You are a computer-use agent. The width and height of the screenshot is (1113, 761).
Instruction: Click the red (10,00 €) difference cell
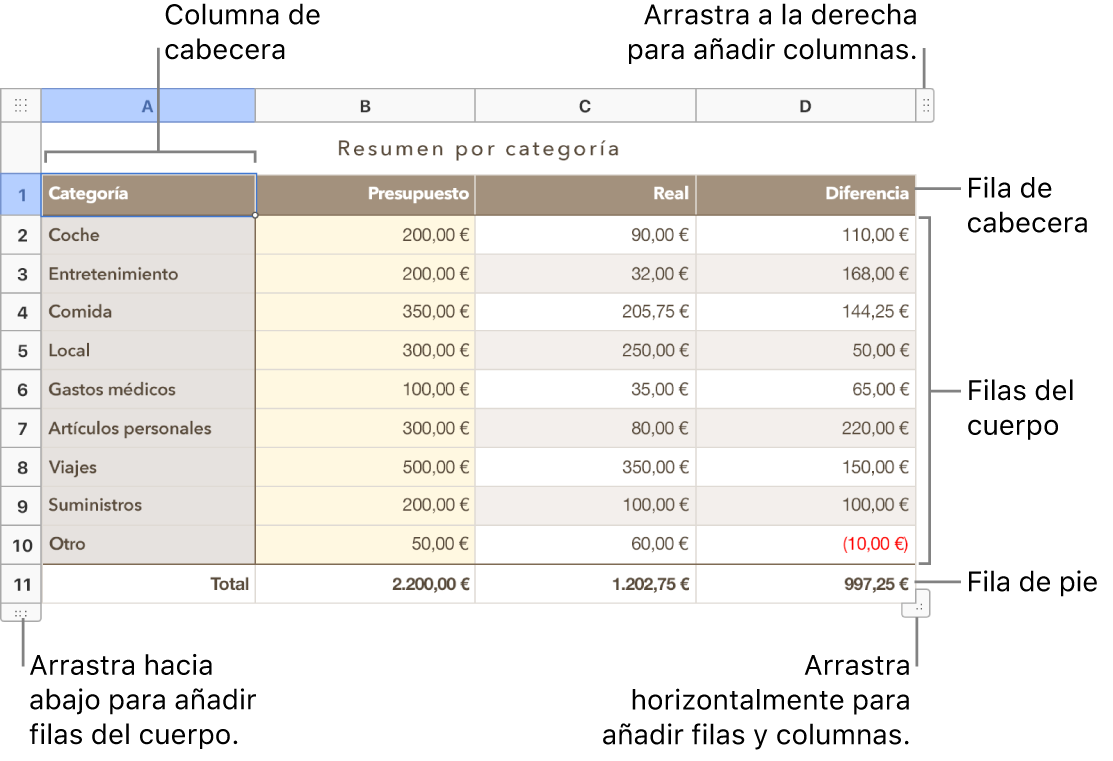(805, 545)
